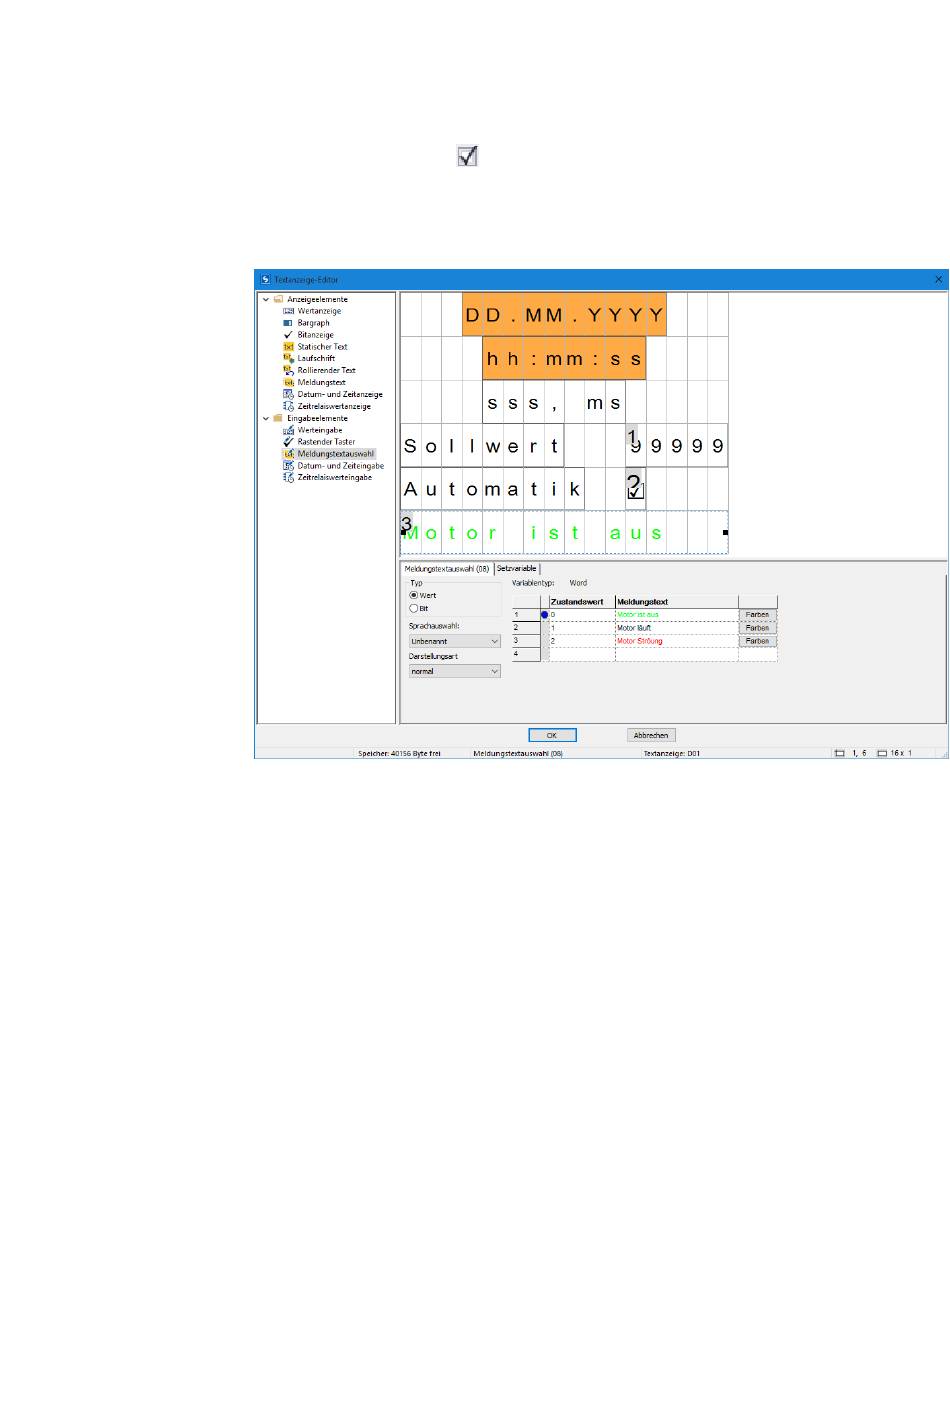Select the Datum- und Zeitanzeige icon
Viewport: 950px width, 1408px height.
click(289, 394)
